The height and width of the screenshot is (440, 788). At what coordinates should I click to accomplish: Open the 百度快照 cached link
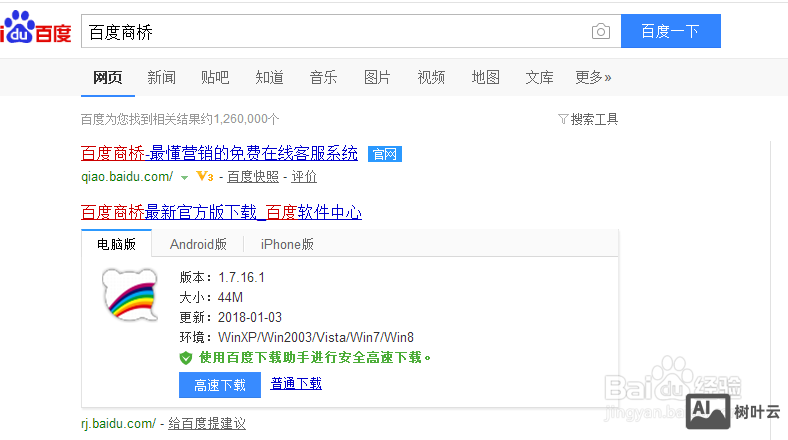point(253,177)
